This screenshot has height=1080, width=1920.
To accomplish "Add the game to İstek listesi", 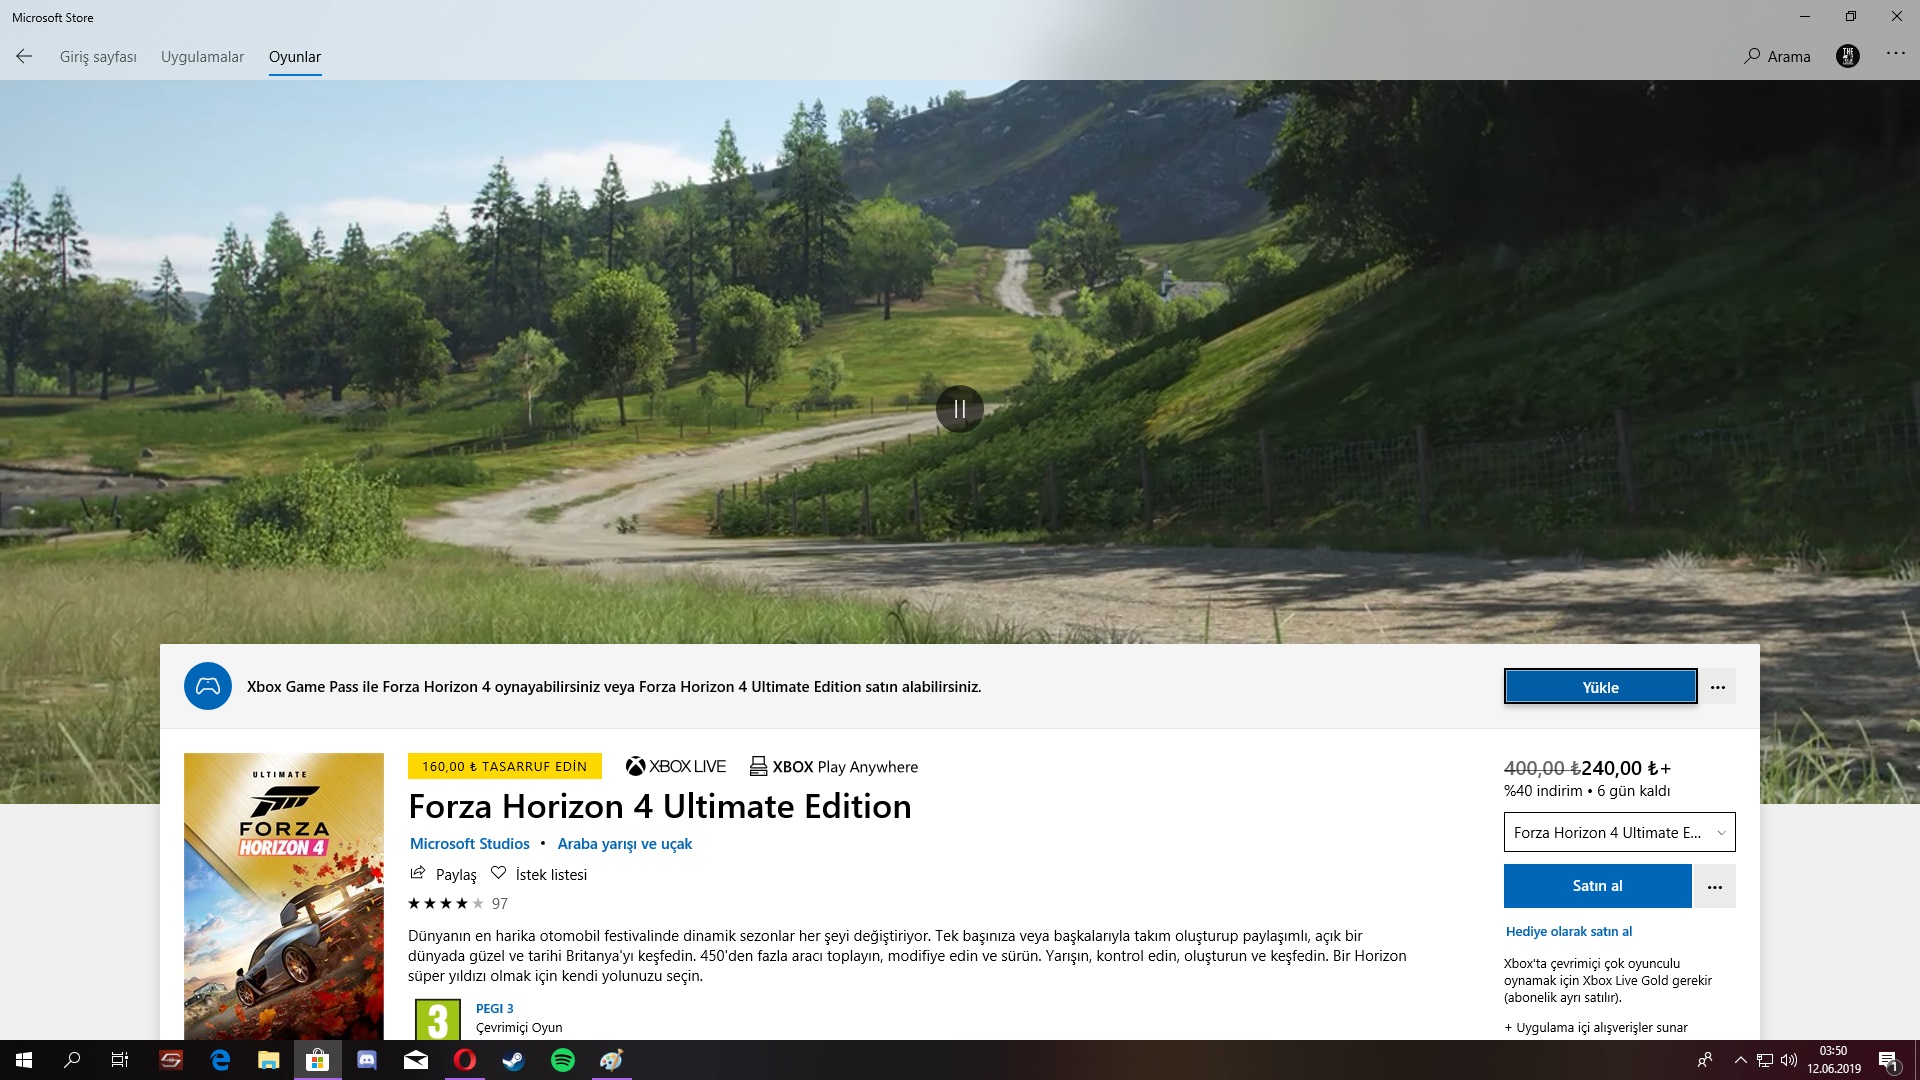I will pyautogui.click(x=539, y=874).
